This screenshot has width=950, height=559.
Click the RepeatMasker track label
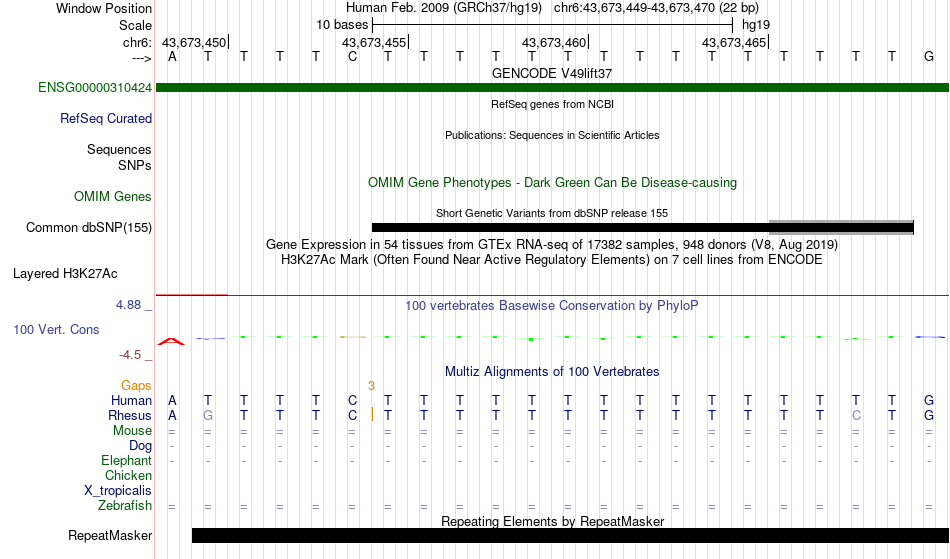coord(110,535)
